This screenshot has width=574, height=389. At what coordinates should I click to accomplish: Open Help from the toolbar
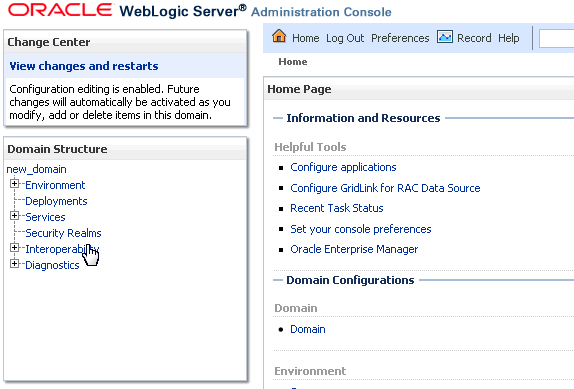pos(508,38)
